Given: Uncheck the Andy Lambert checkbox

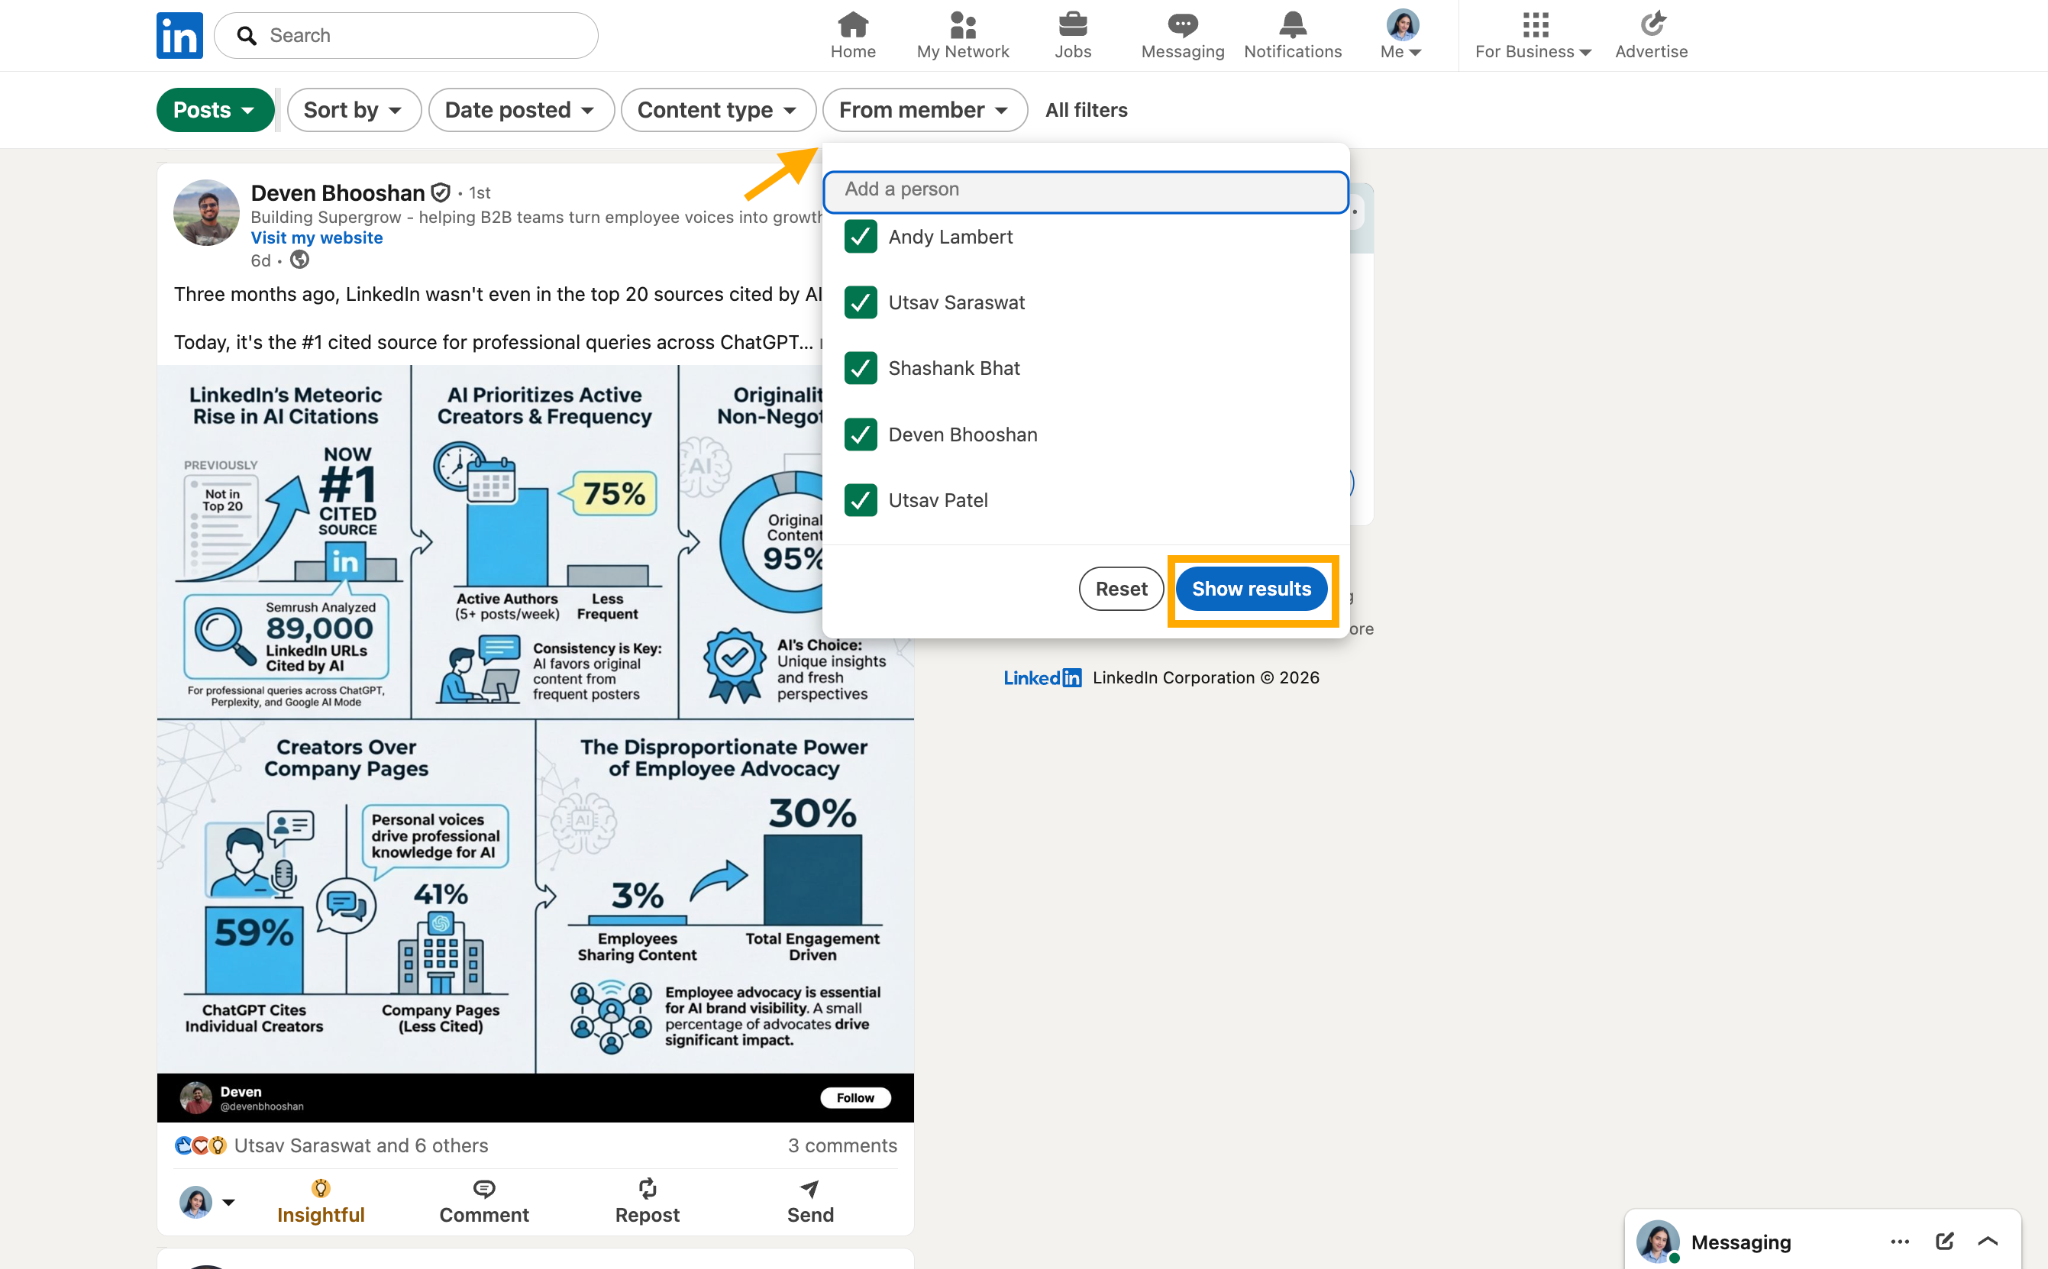Looking at the screenshot, I should 861,237.
